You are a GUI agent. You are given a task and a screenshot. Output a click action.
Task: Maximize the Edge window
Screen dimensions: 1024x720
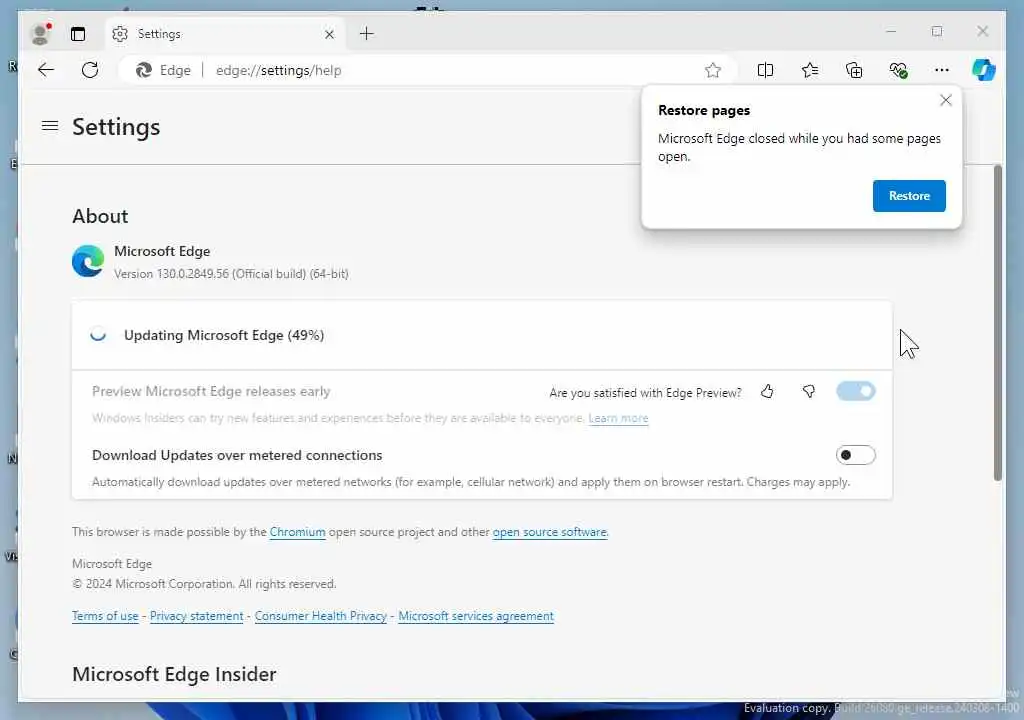click(x=937, y=31)
